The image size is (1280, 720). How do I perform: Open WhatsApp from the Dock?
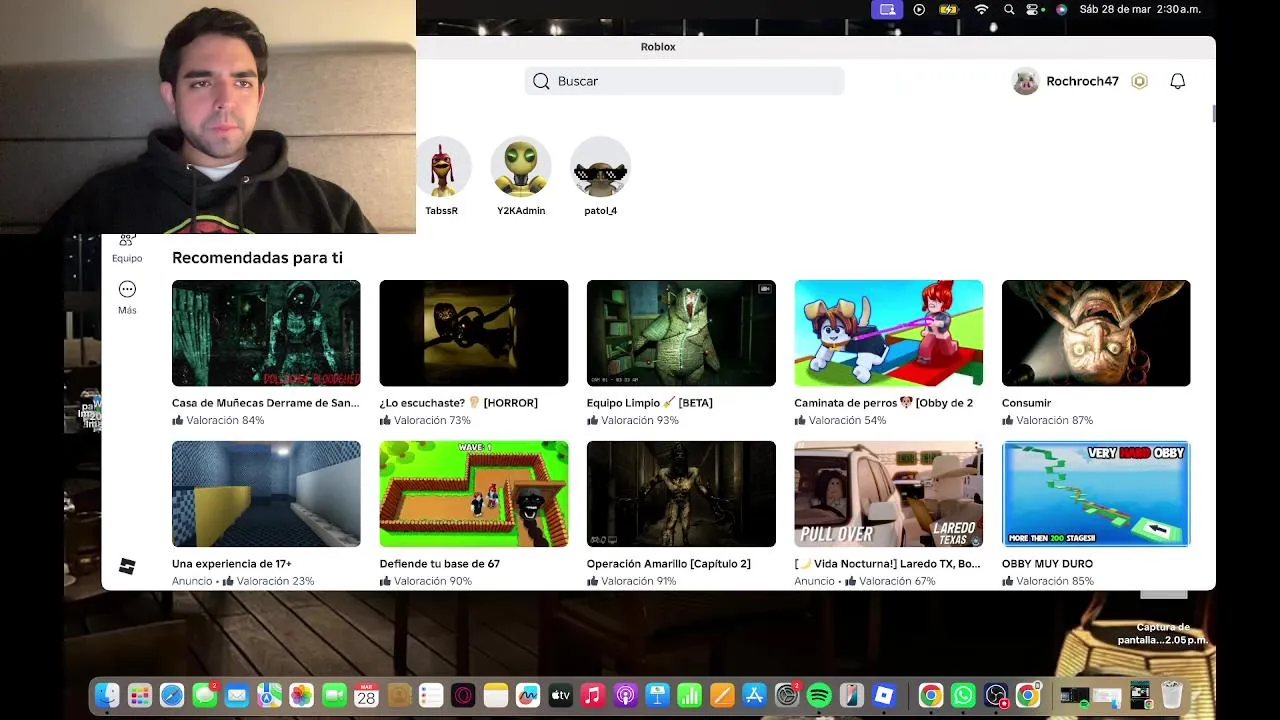coord(963,695)
